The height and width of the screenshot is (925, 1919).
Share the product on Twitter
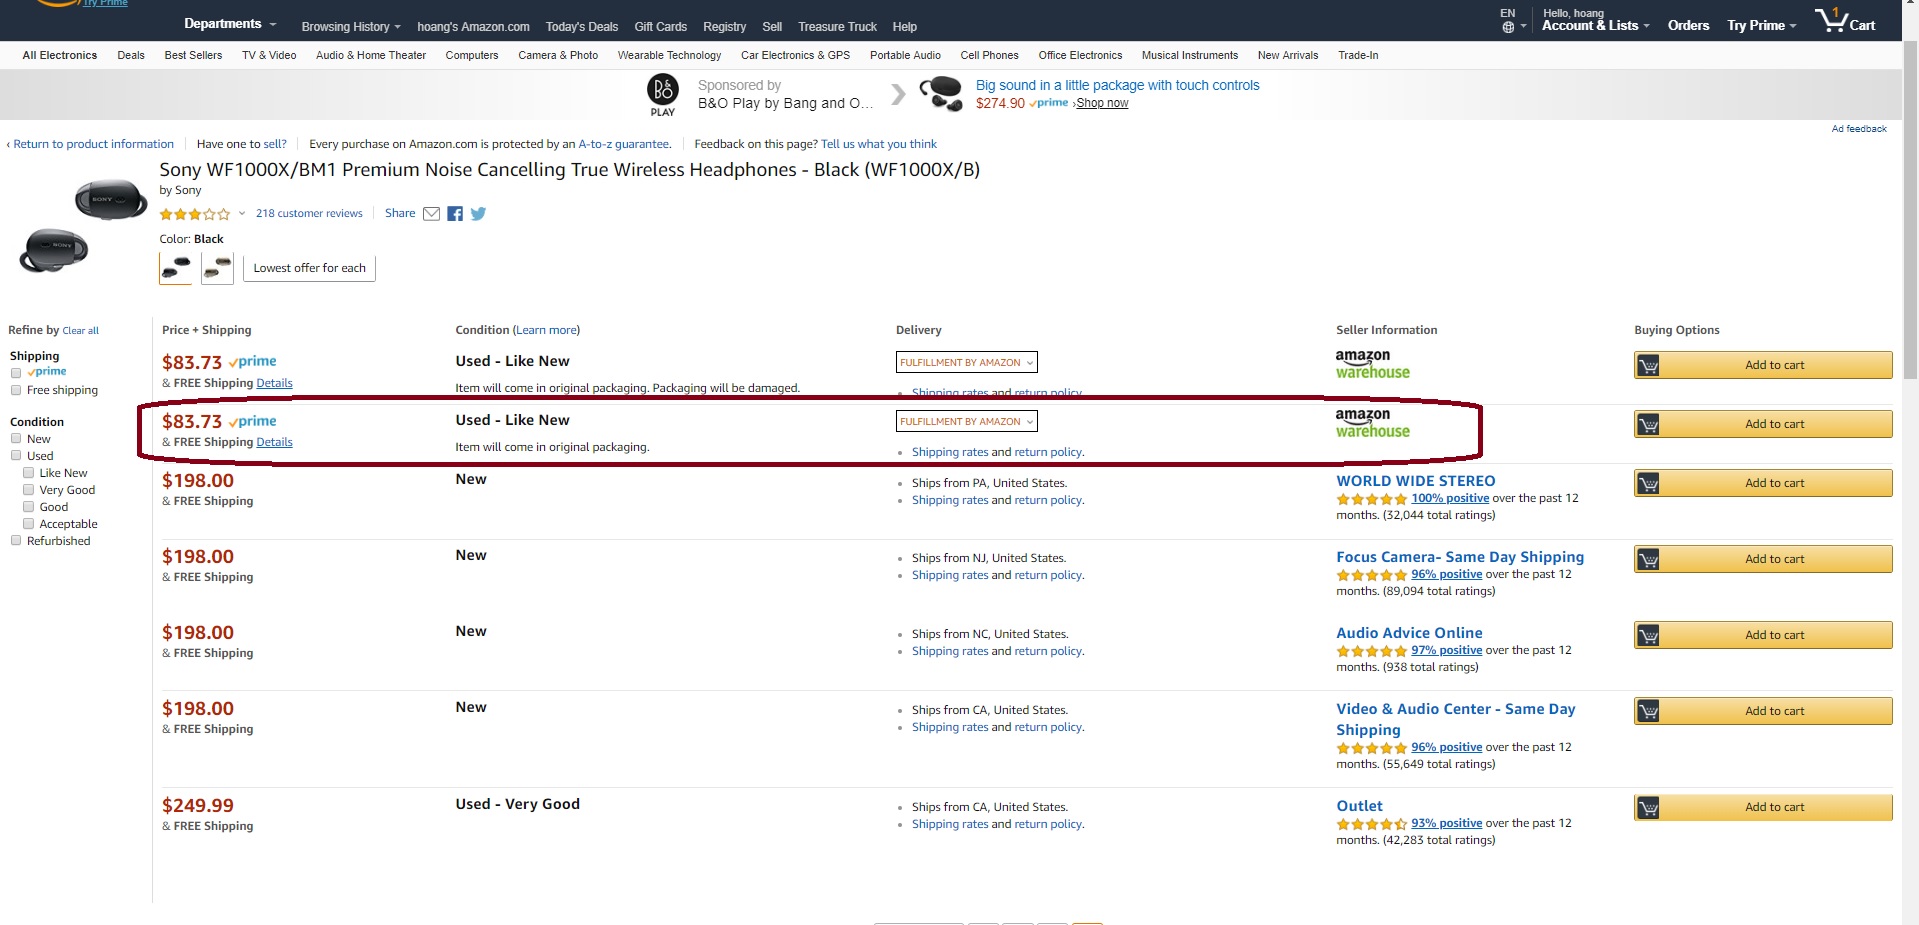[478, 214]
